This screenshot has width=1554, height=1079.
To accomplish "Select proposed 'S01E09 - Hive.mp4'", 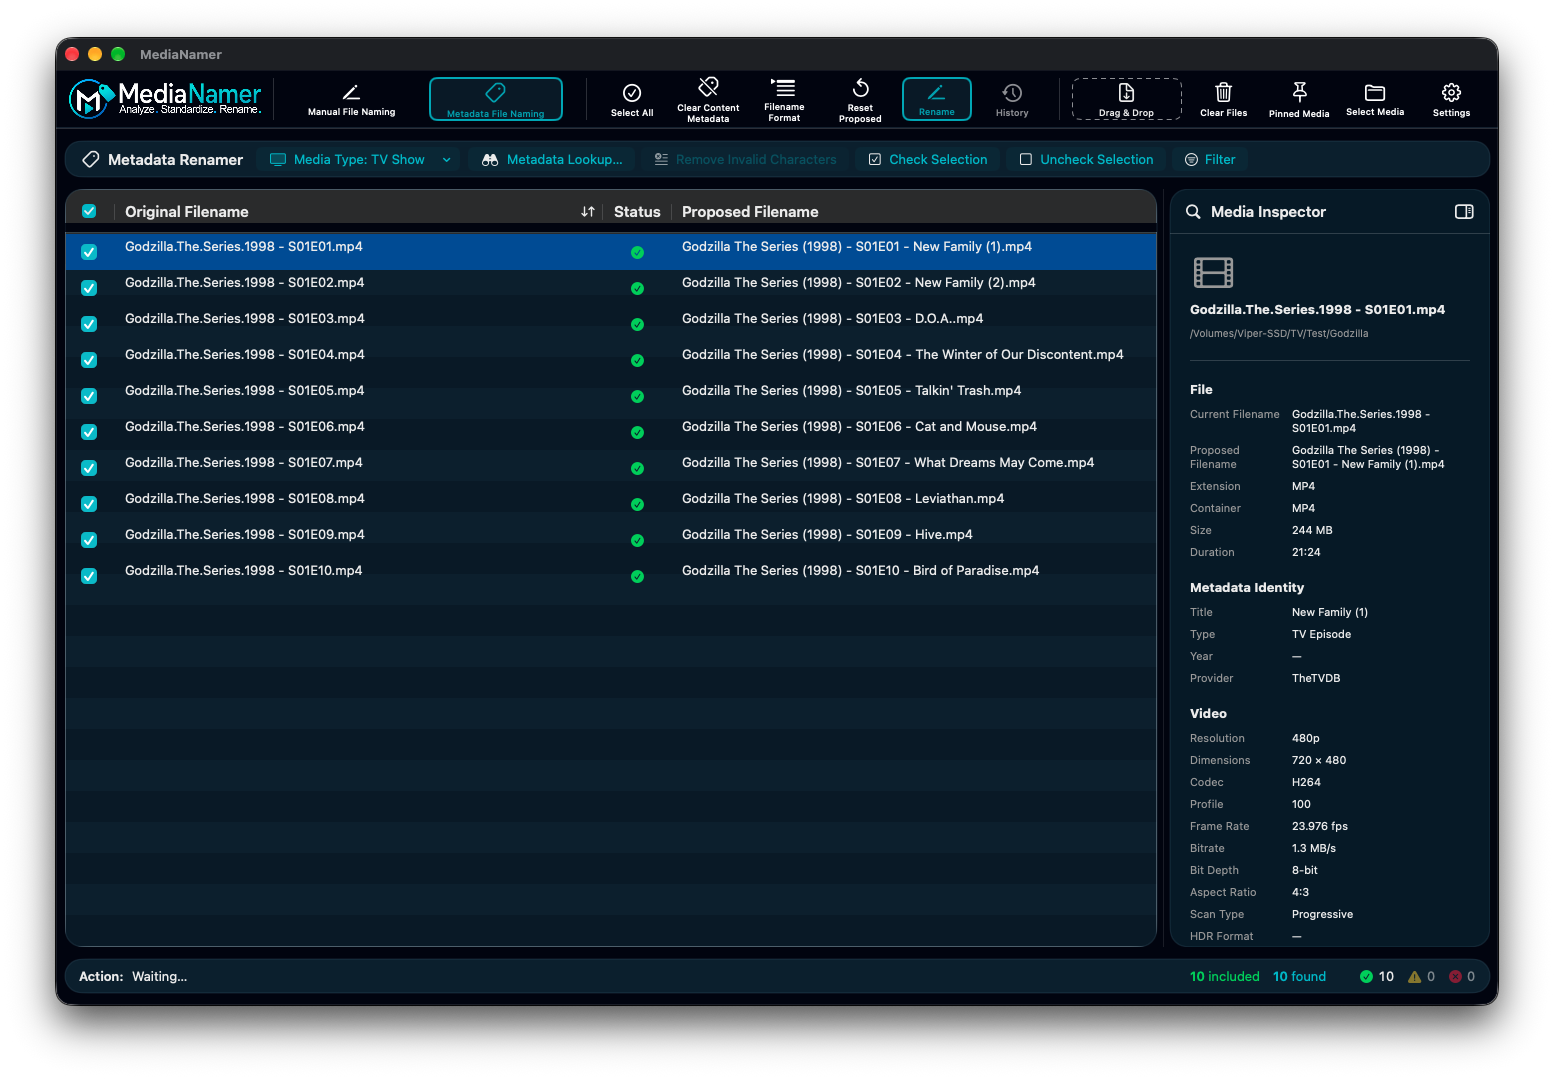I will (827, 534).
